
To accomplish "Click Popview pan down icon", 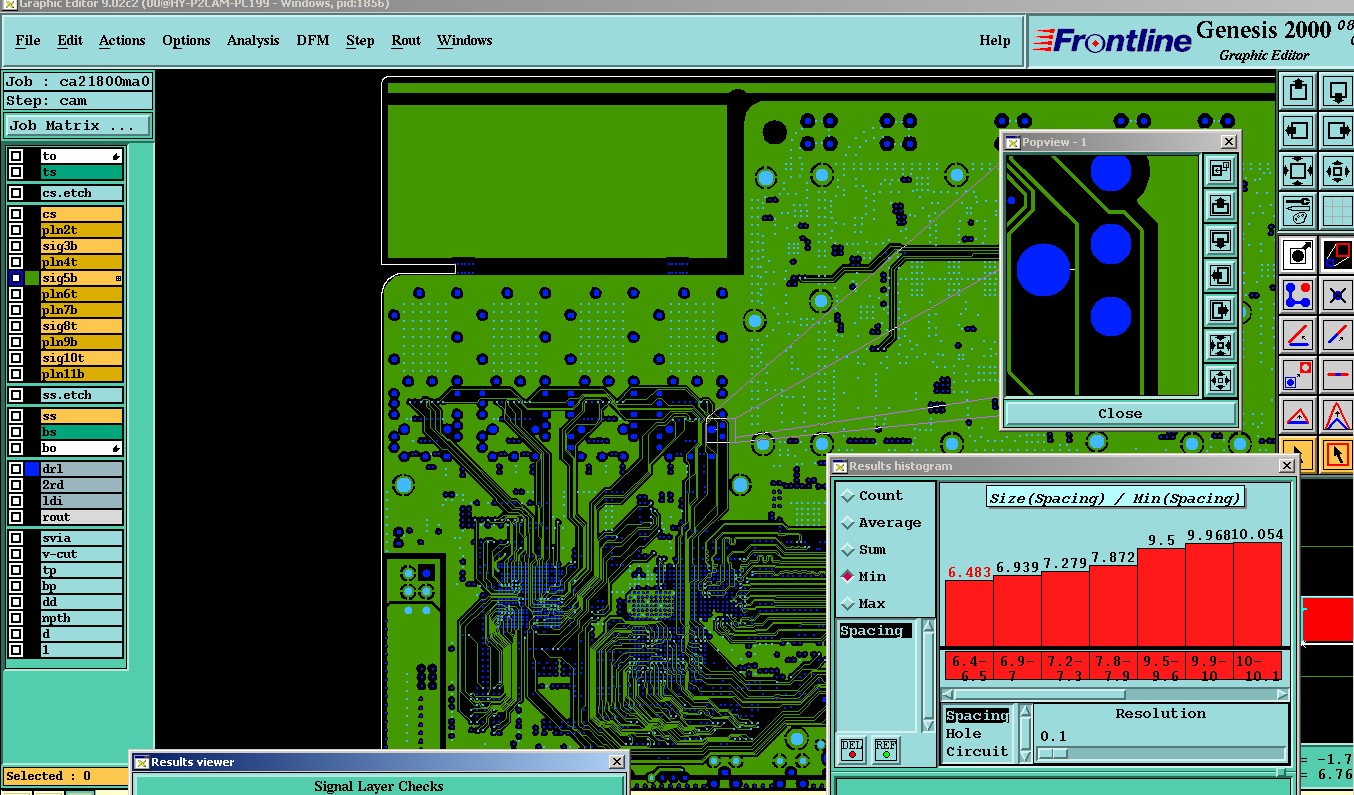I will tap(1220, 240).
